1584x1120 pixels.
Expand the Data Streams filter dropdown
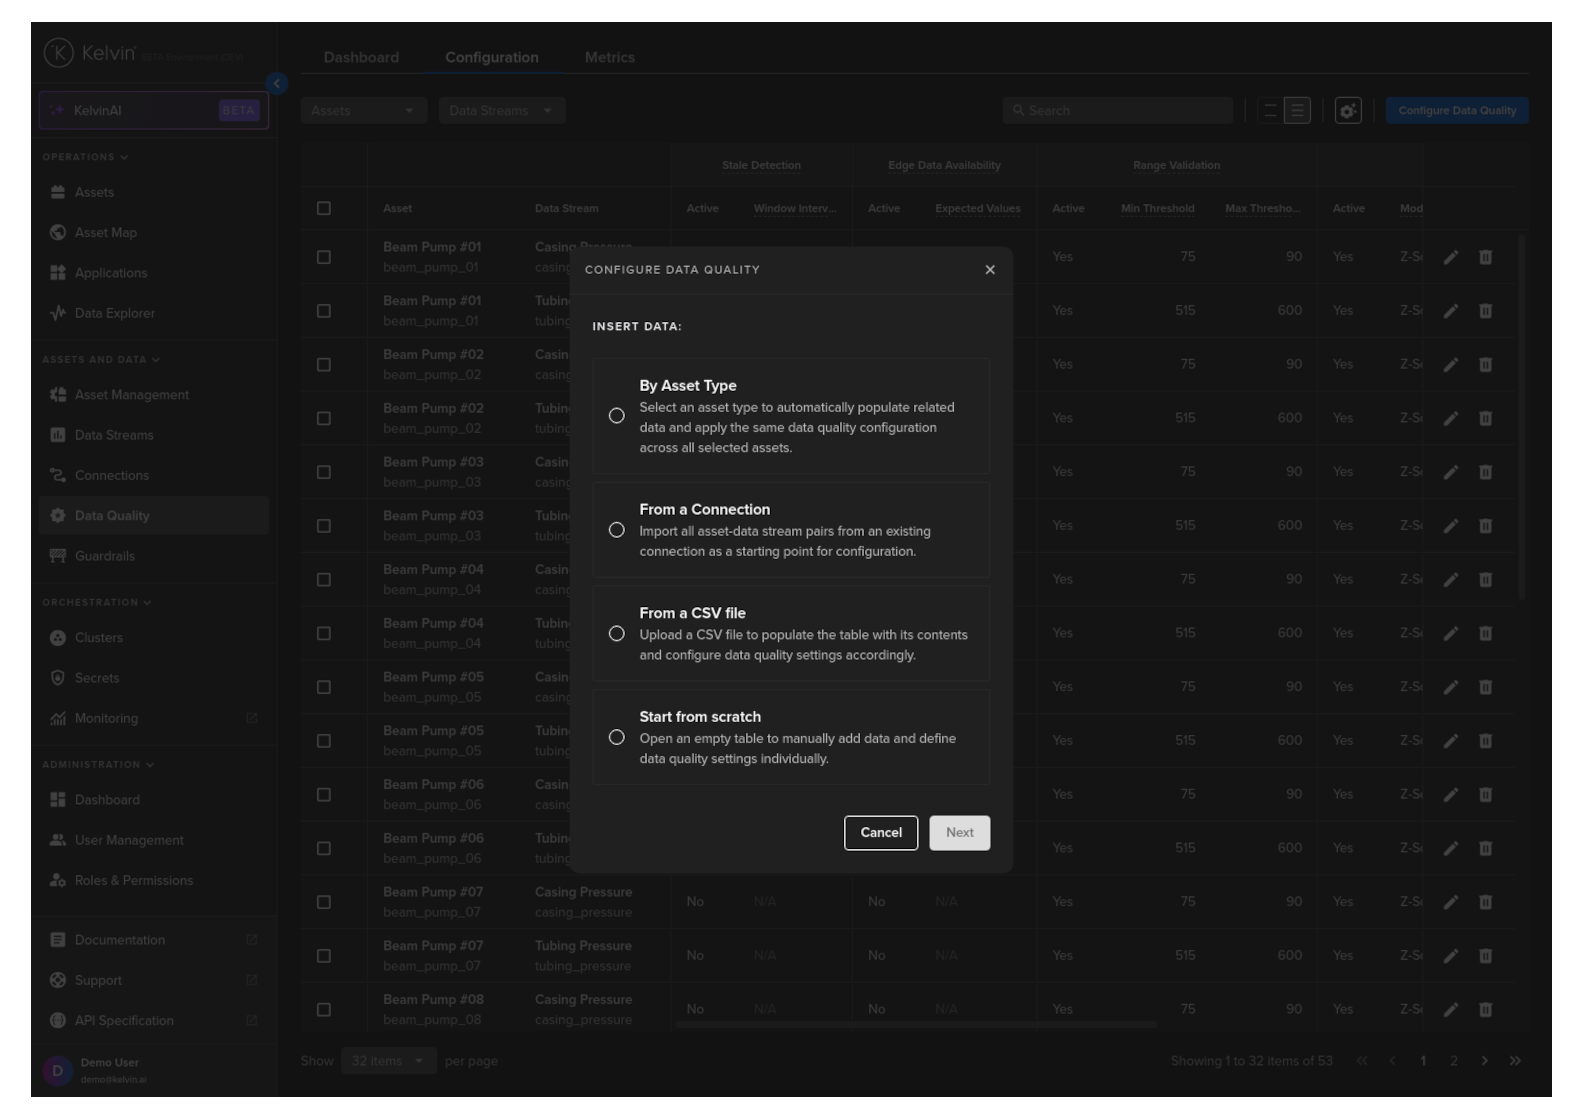501,111
